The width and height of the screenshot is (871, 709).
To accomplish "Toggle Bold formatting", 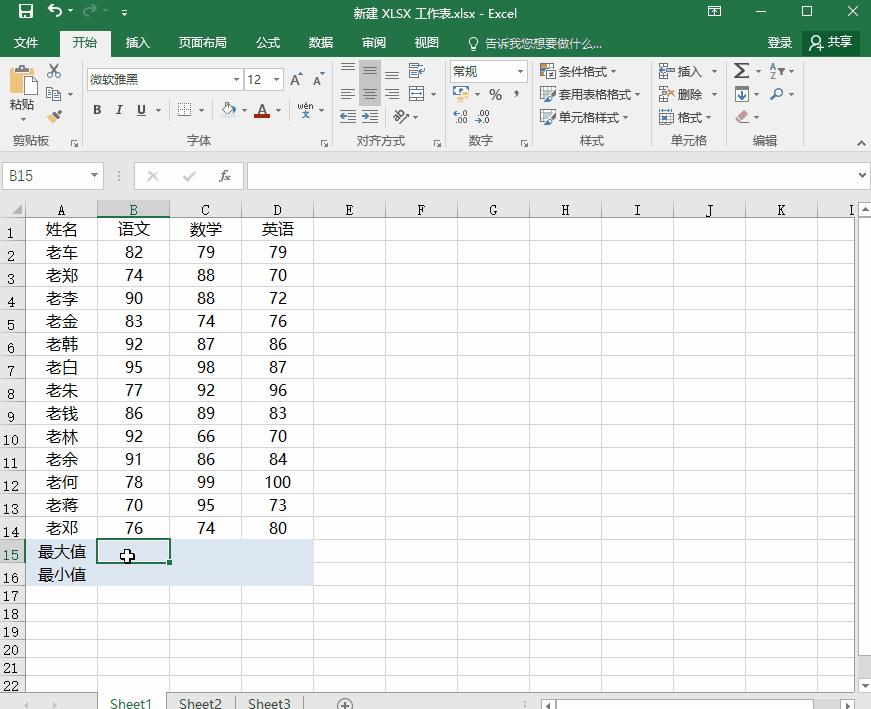I will point(97,110).
